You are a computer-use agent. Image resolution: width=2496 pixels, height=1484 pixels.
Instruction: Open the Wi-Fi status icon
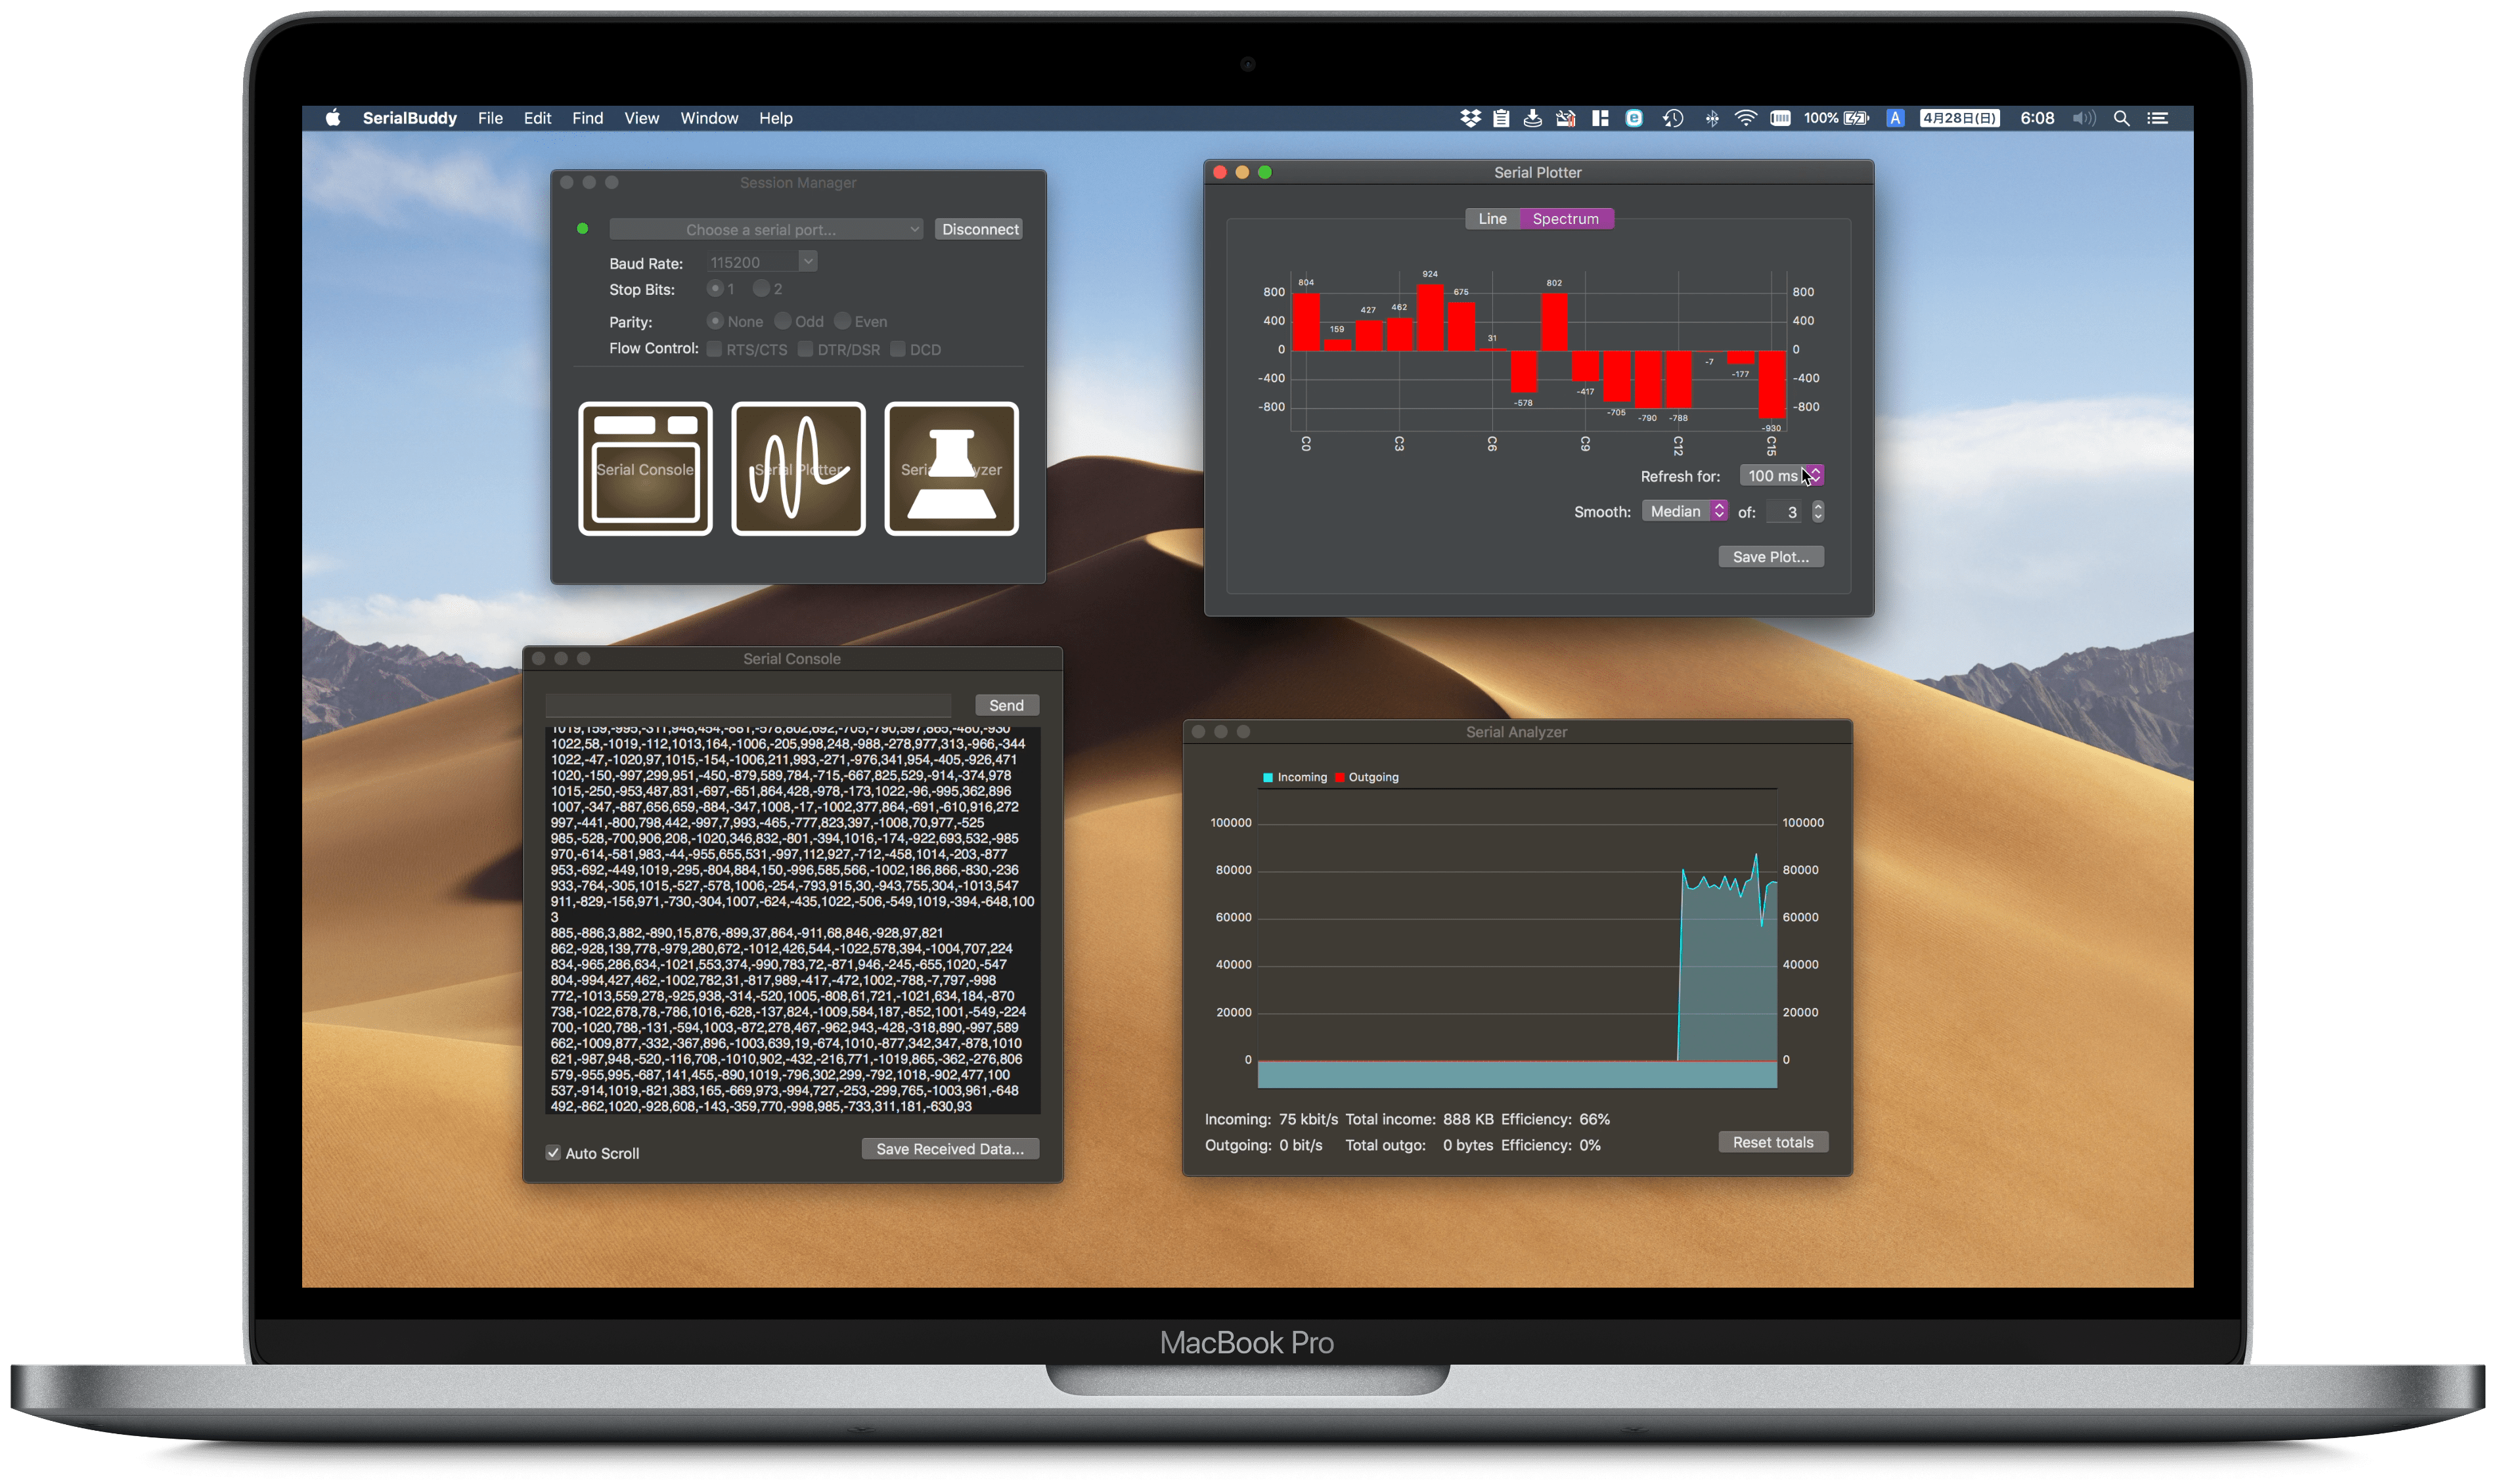point(1745,118)
